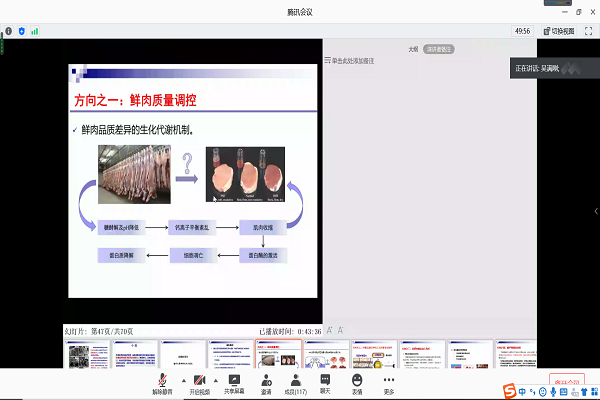This screenshot has width=600, height=400.
Task: Toggle the gray pill button above notes
Action: coord(439,48)
